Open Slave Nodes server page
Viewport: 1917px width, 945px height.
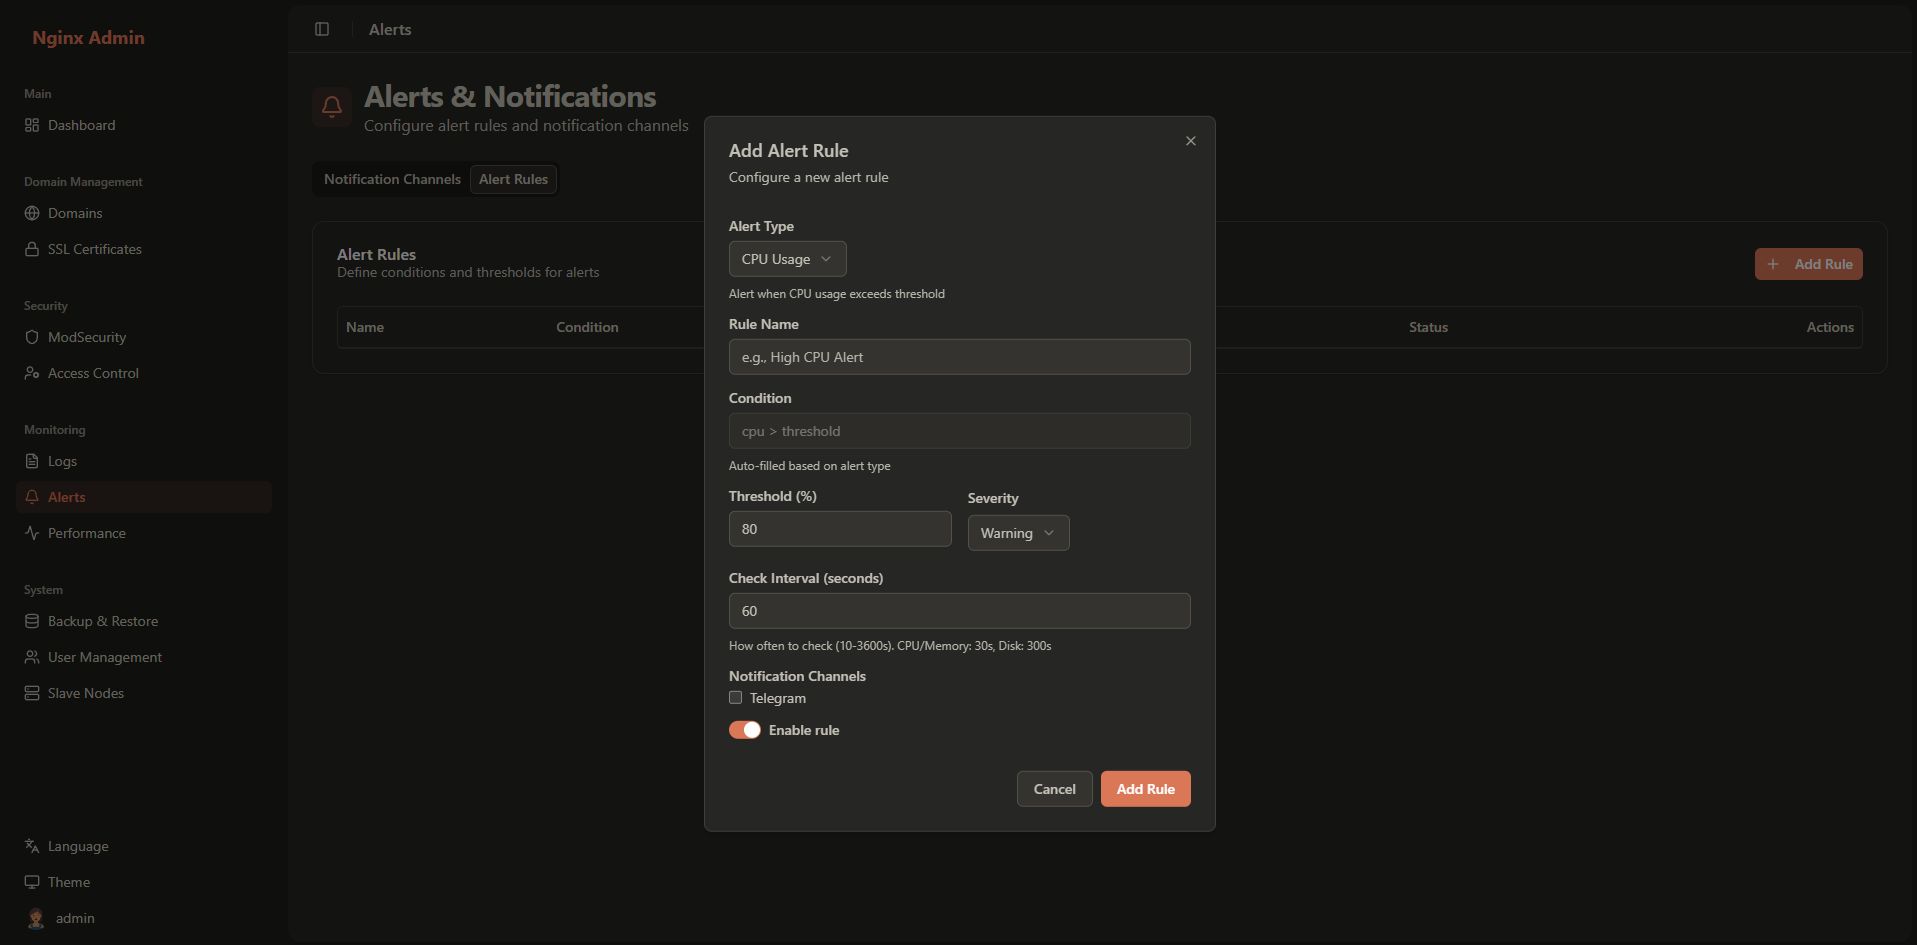point(85,693)
